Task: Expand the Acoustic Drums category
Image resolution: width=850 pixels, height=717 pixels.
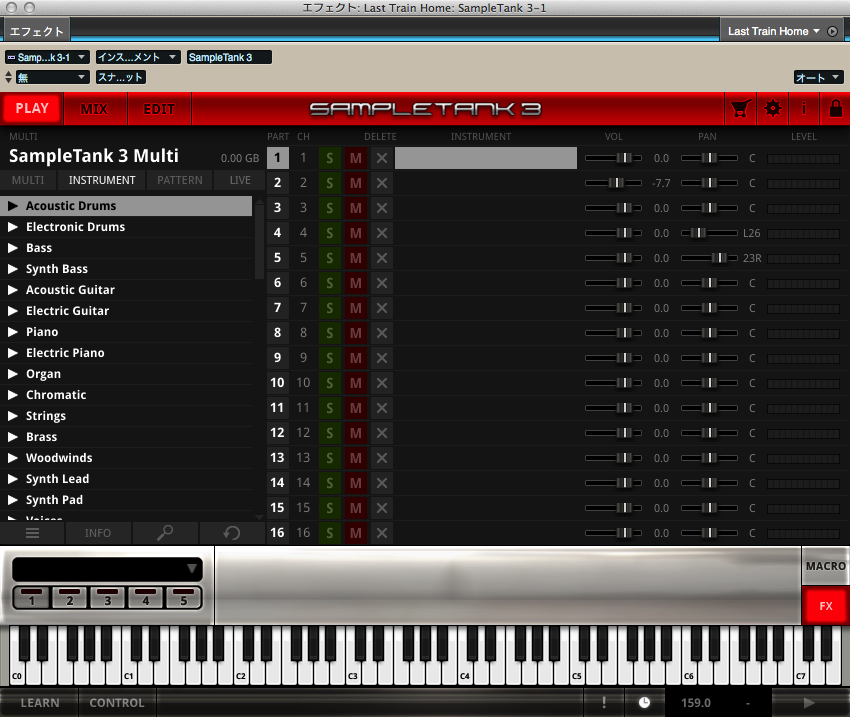Action: pyautogui.click(x=13, y=206)
